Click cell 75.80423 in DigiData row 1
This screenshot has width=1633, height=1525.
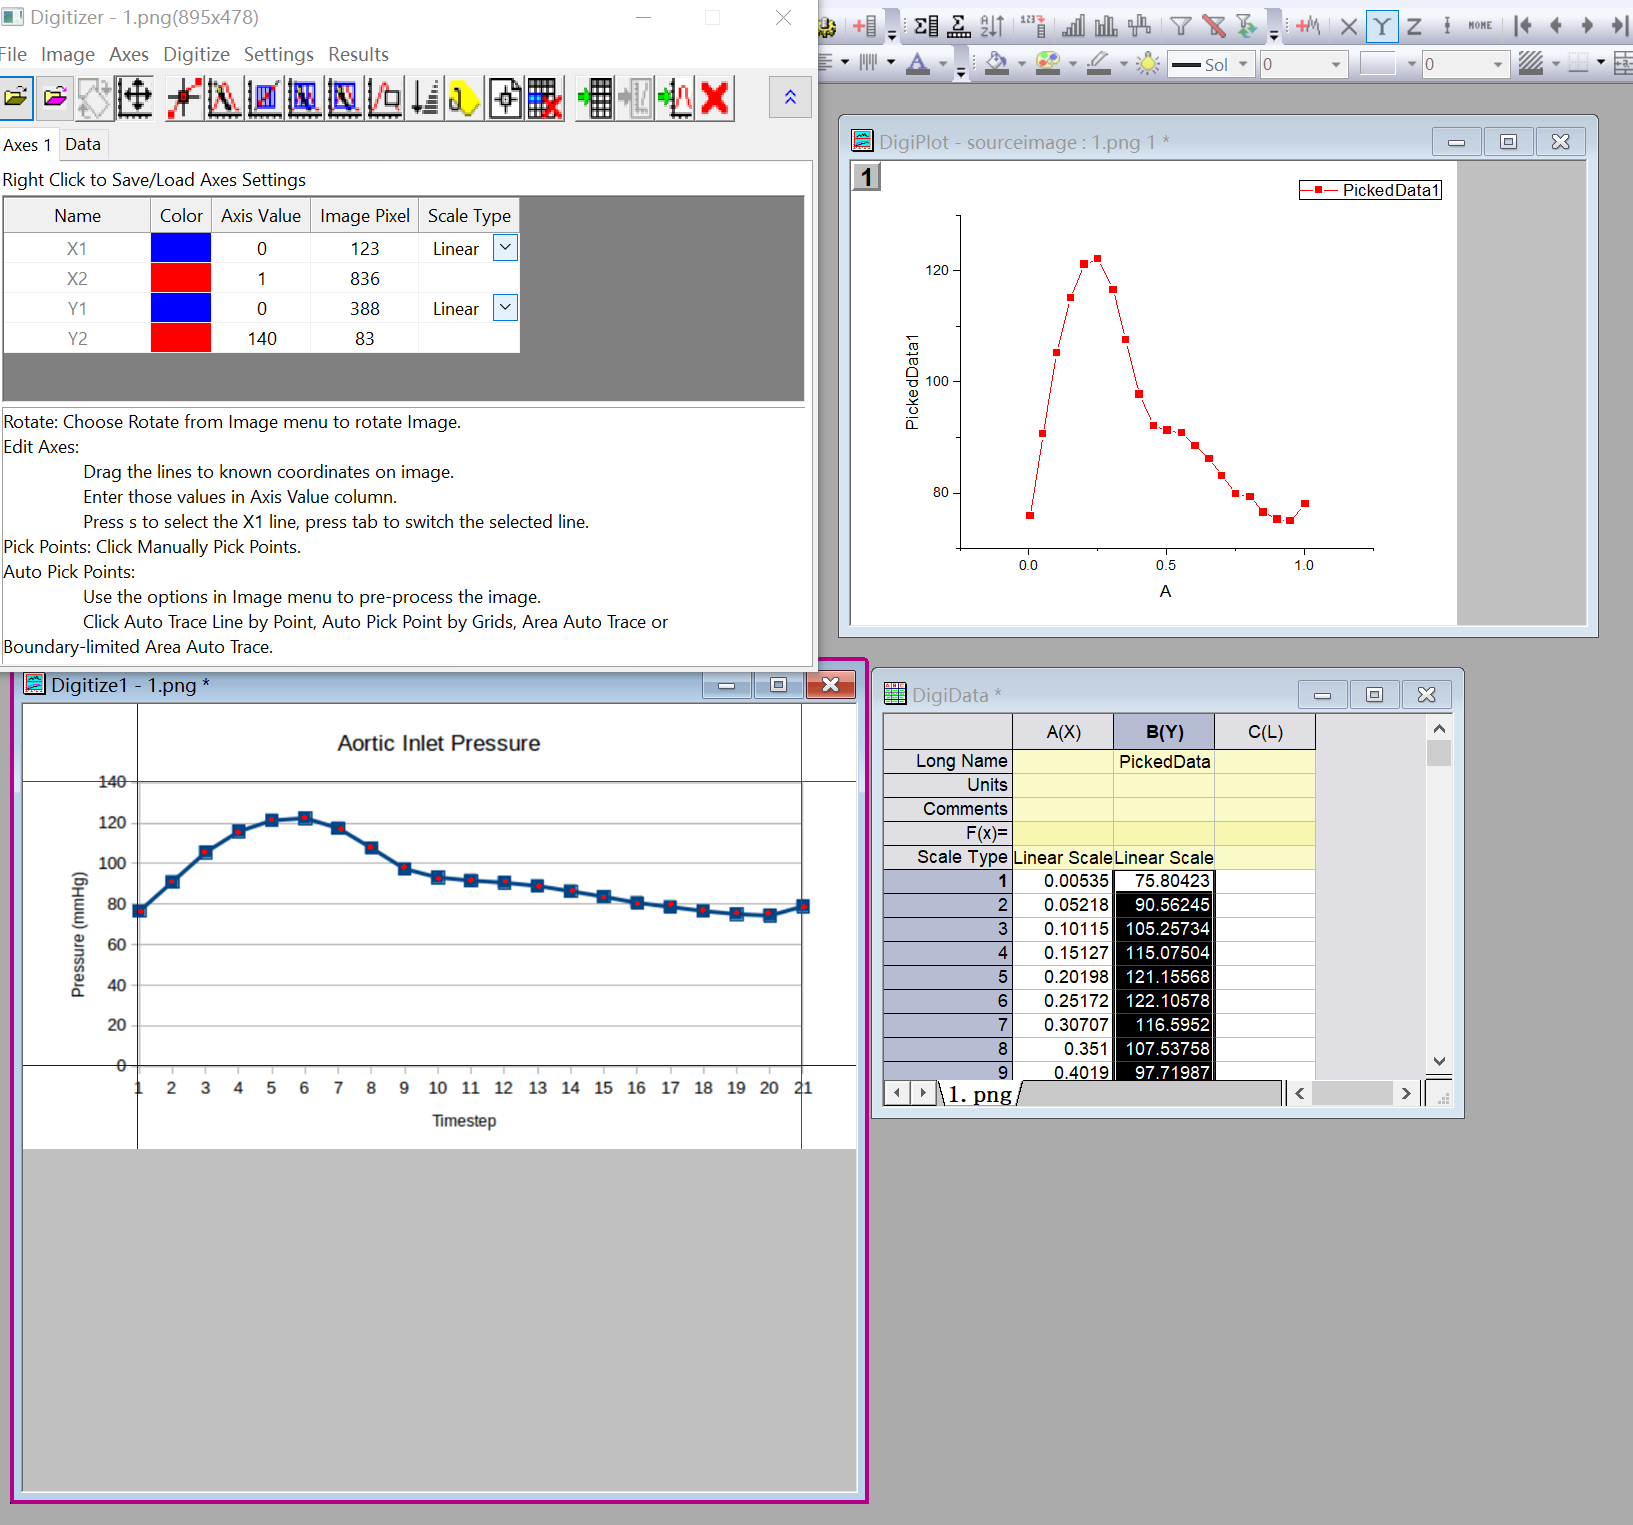1164,881
